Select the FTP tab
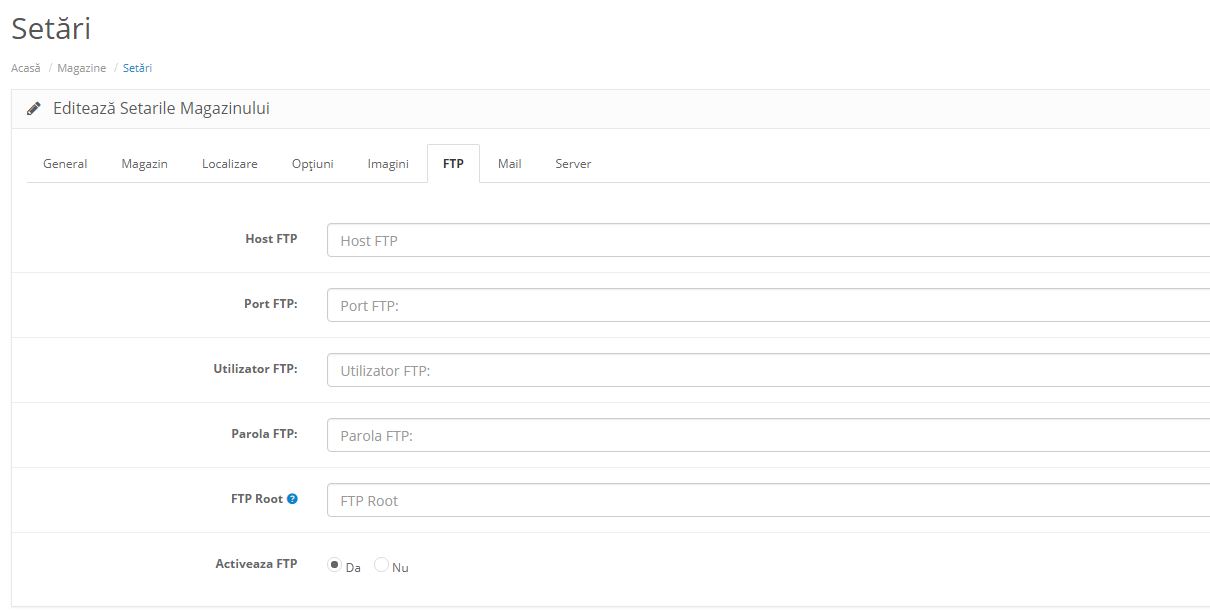Viewport: 1210px width, 612px height. pyautogui.click(x=453, y=163)
